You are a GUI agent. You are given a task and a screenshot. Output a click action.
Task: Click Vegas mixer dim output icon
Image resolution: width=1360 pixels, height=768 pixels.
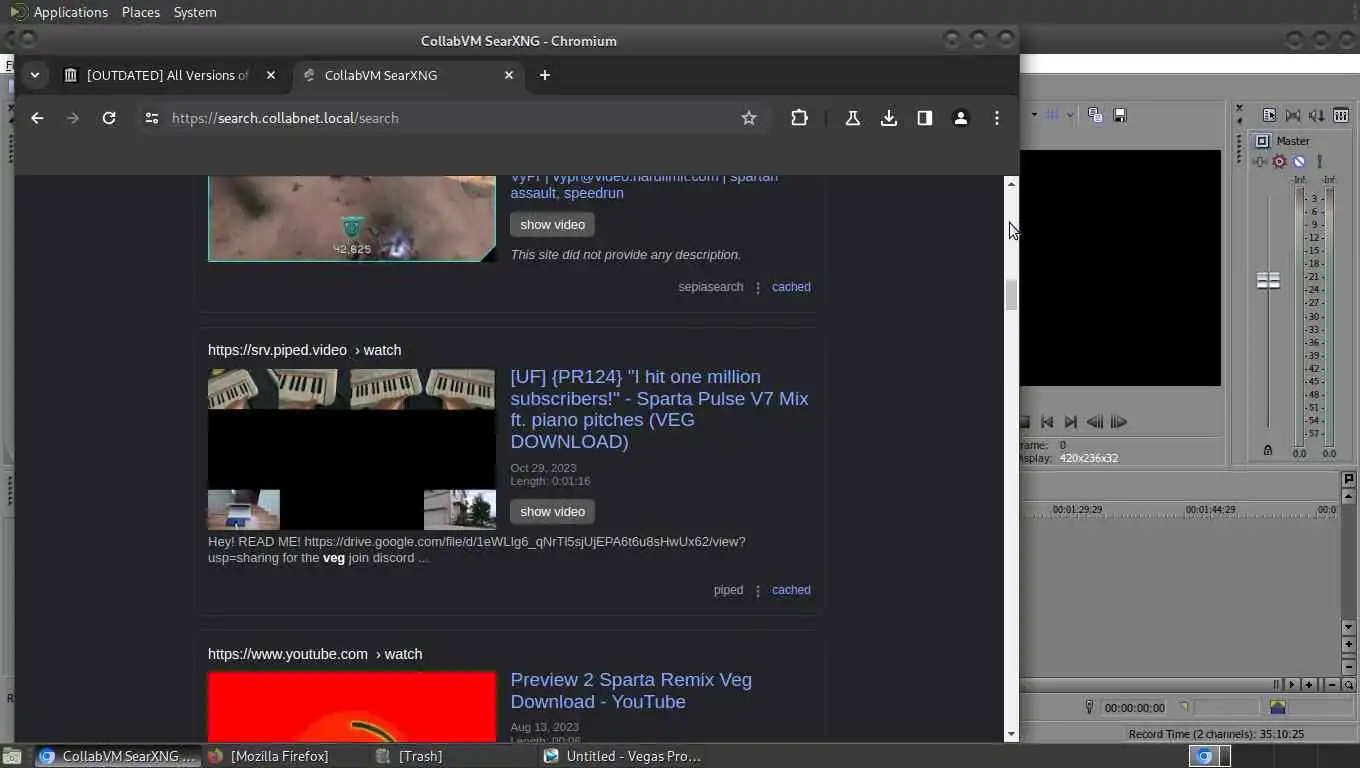(1317, 116)
